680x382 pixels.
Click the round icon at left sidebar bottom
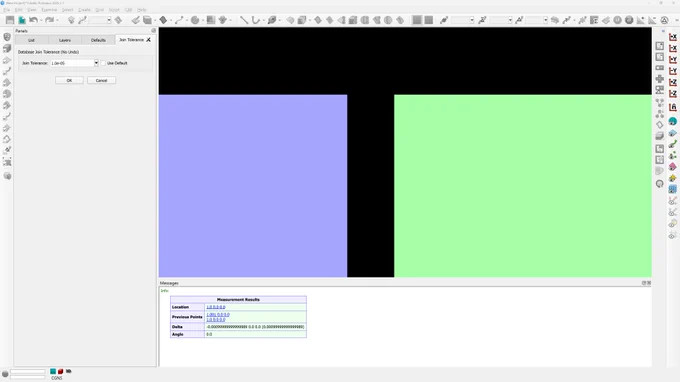7,176
